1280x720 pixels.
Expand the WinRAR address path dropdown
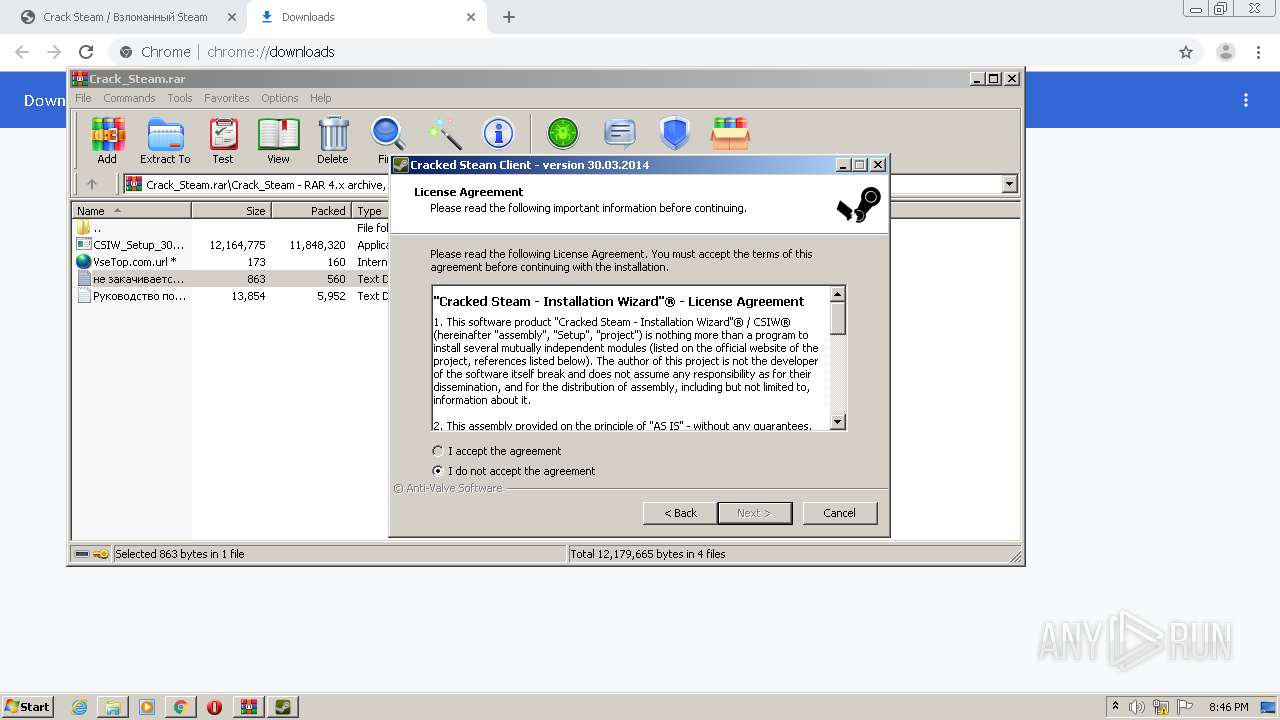click(1009, 184)
